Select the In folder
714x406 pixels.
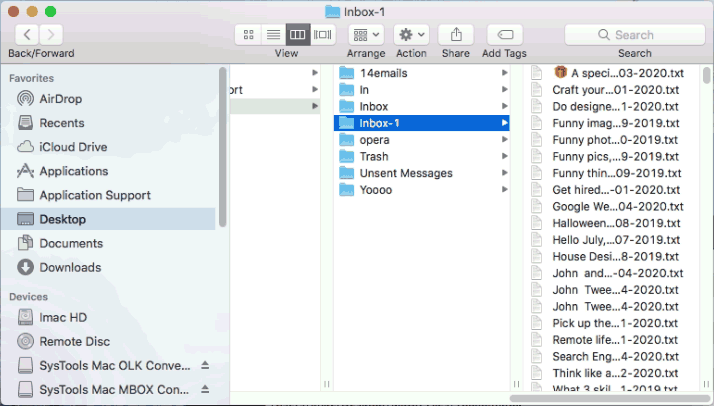click(422, 90)
